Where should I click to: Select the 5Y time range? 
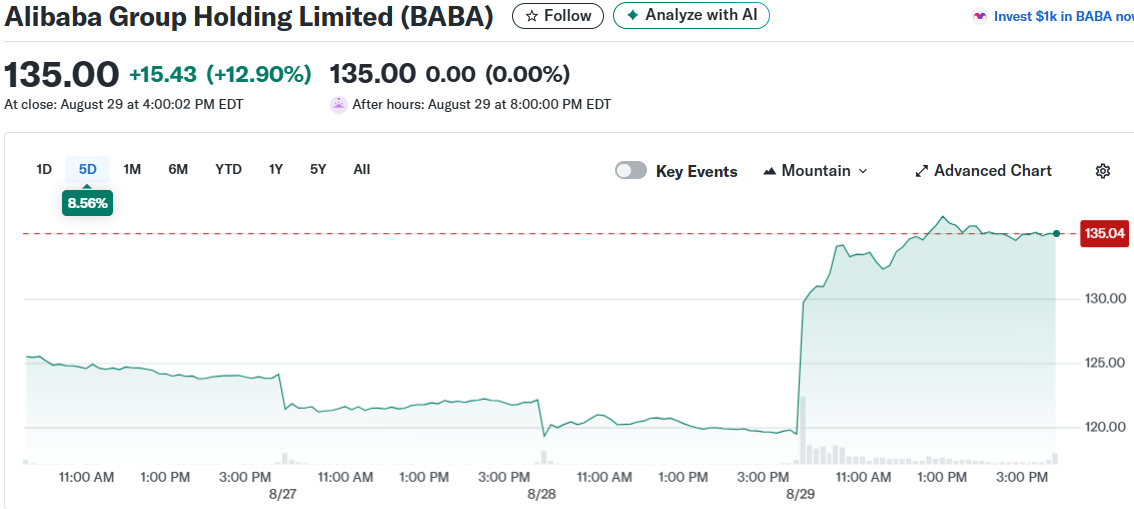click(x=318, y=169)
